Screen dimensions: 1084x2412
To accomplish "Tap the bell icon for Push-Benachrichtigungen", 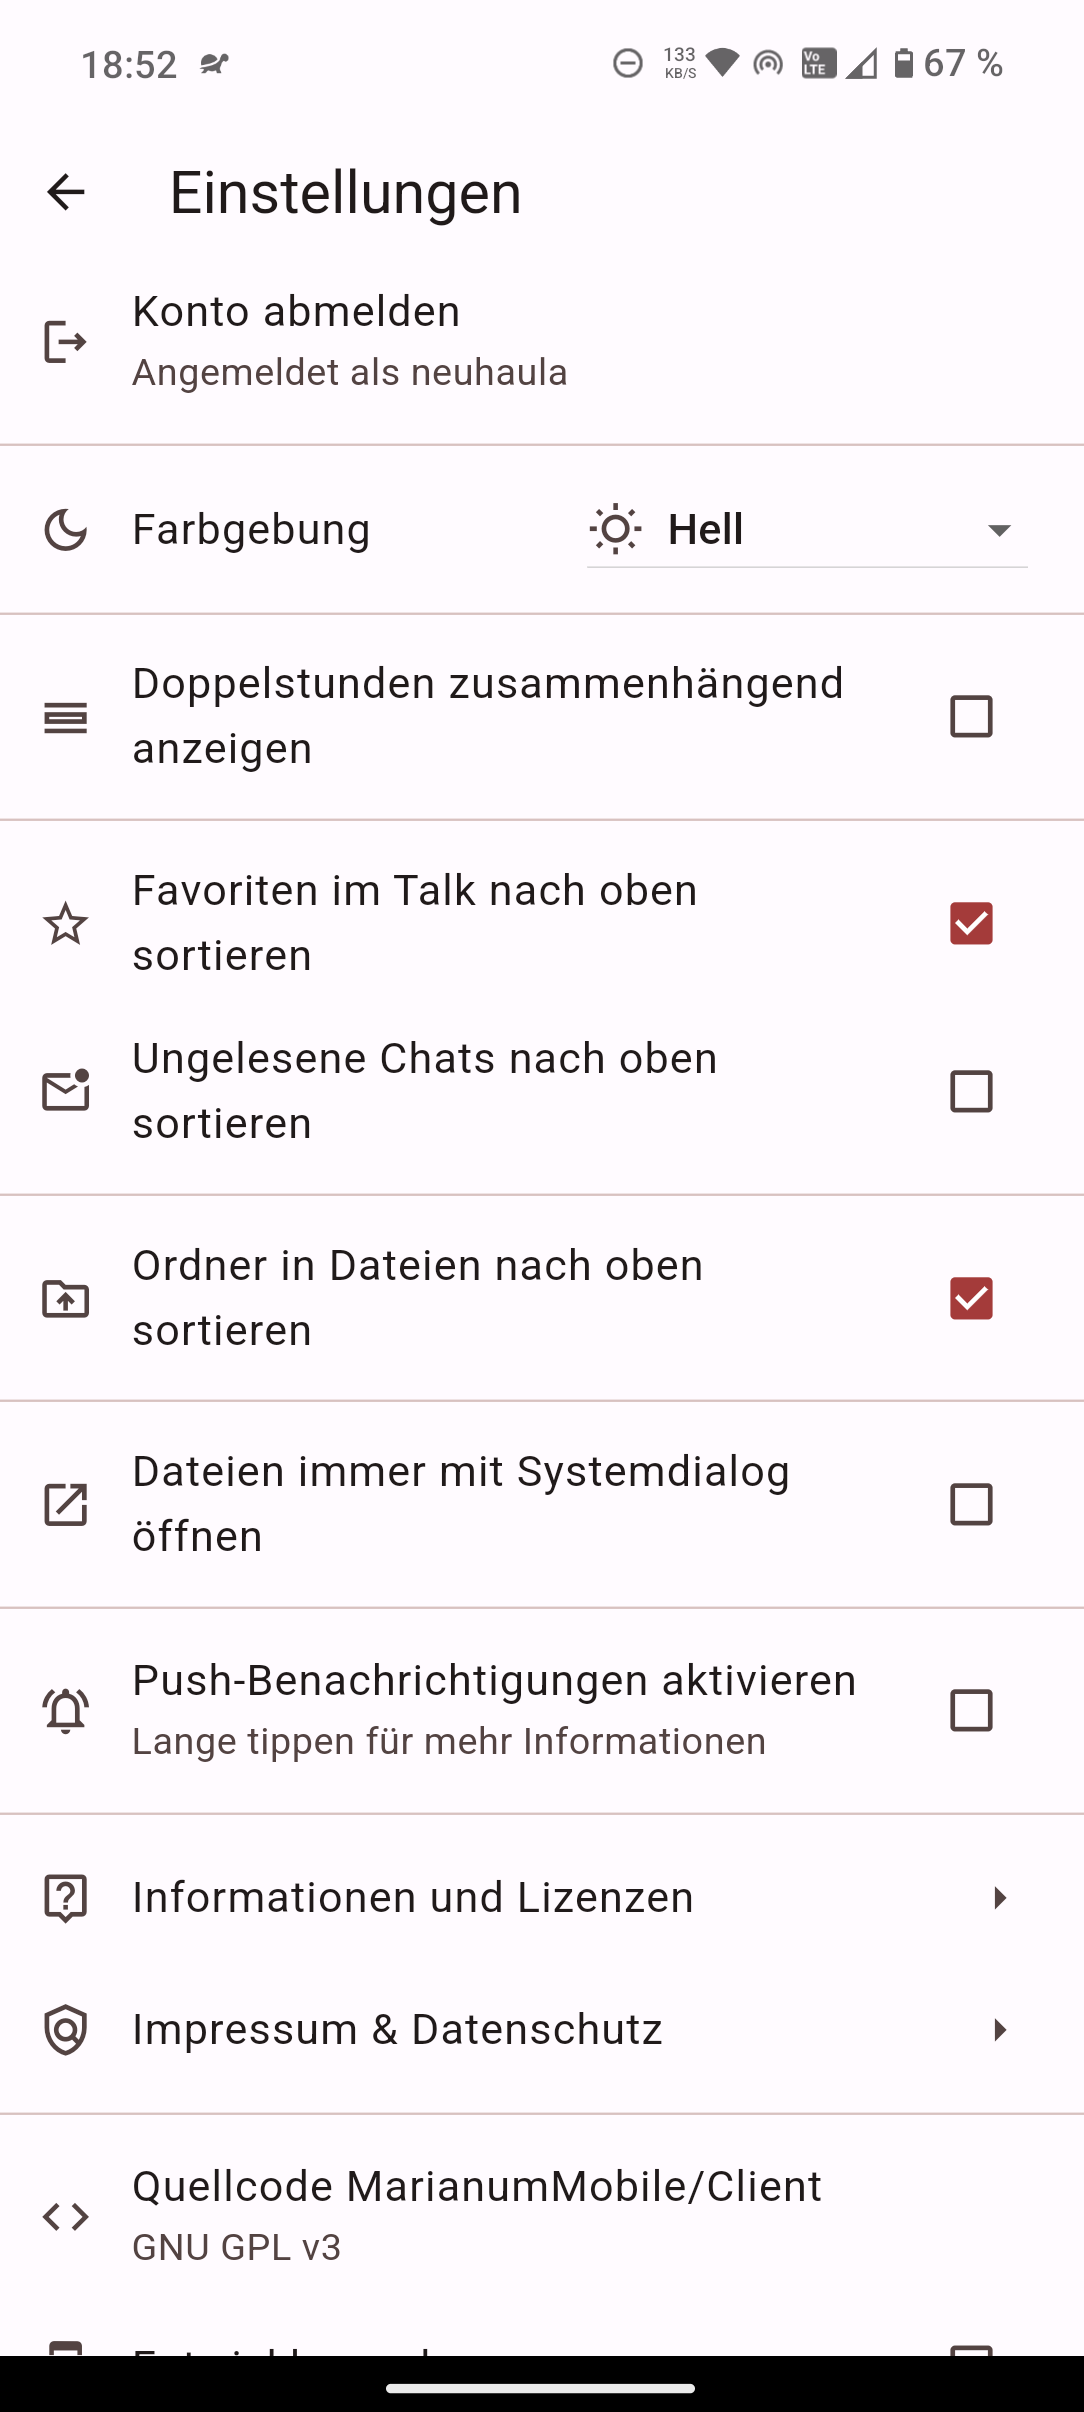I will coord(66,1710).
